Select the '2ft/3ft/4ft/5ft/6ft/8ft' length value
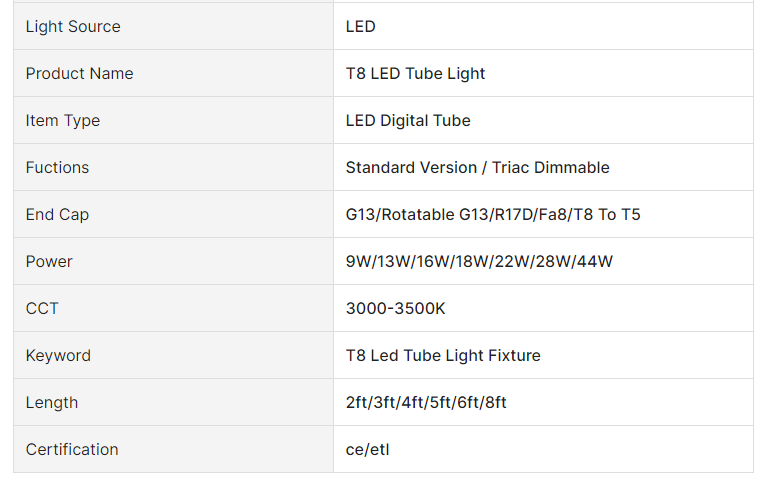Screen dimensions: 774x482 click(426, 403)
